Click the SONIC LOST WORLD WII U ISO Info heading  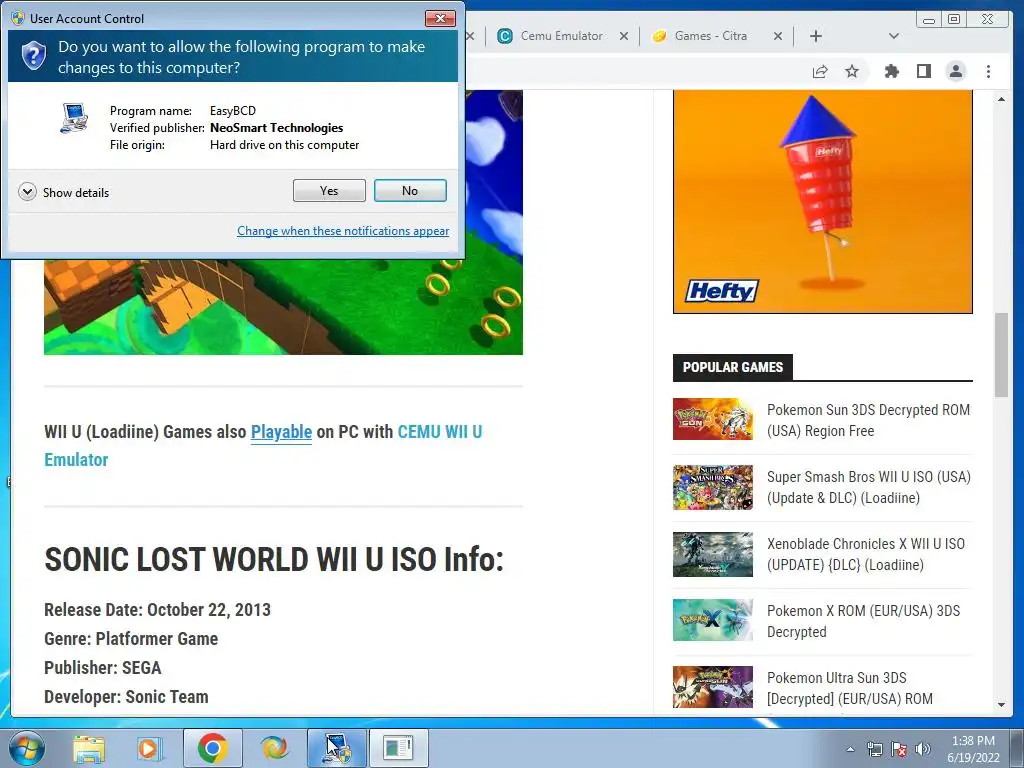pos(274,559)
